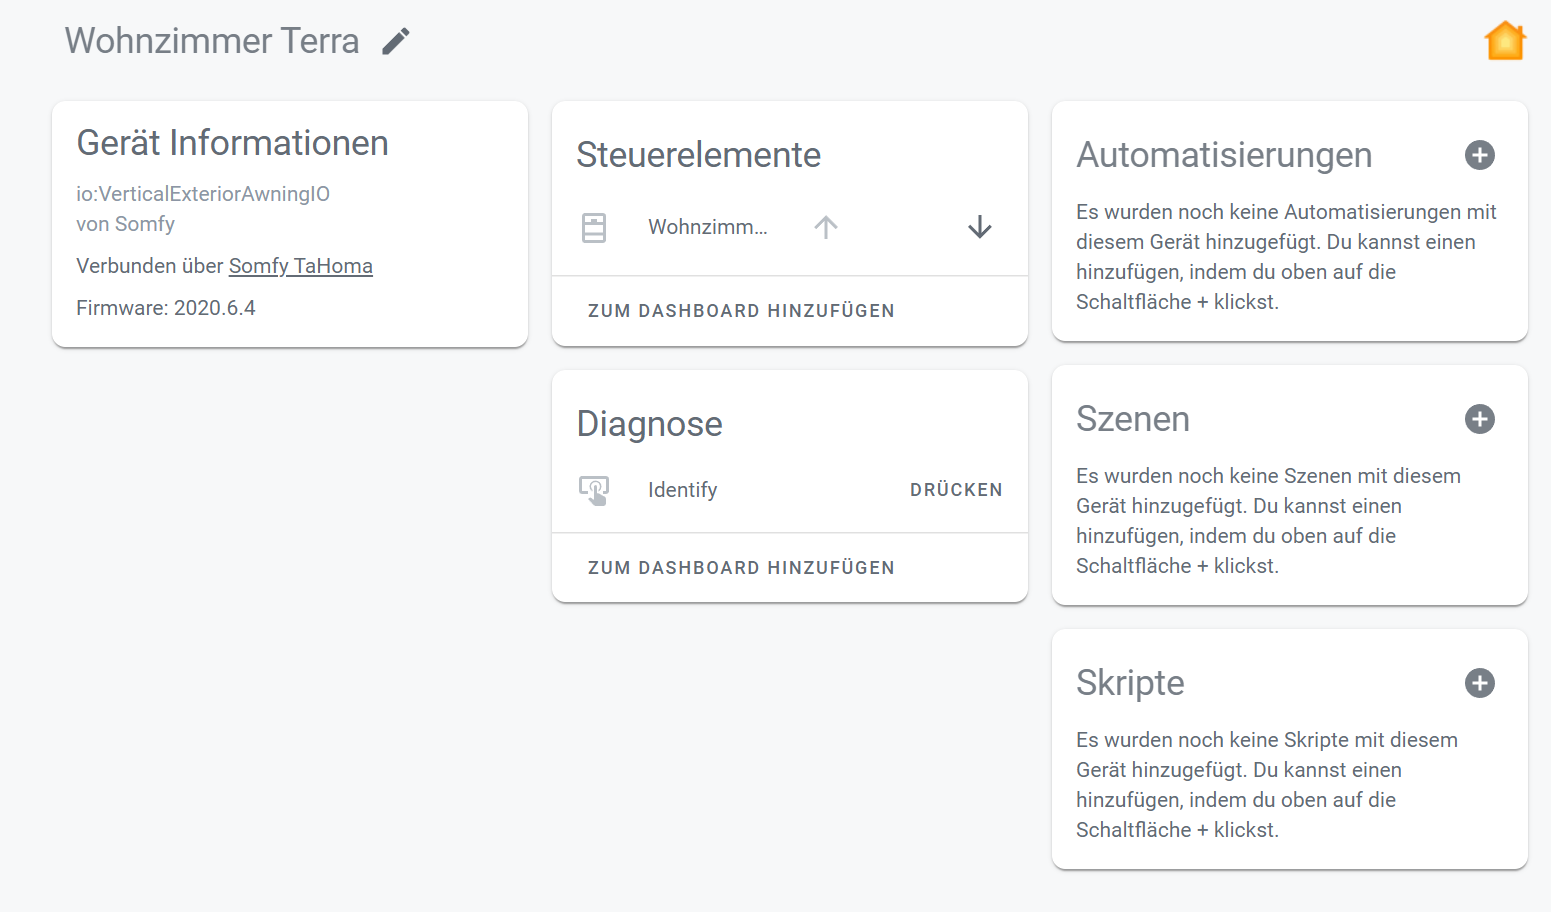Click the awning cover entity icon
This screenshot has height=912, width=1551.
tap(594, 227)
